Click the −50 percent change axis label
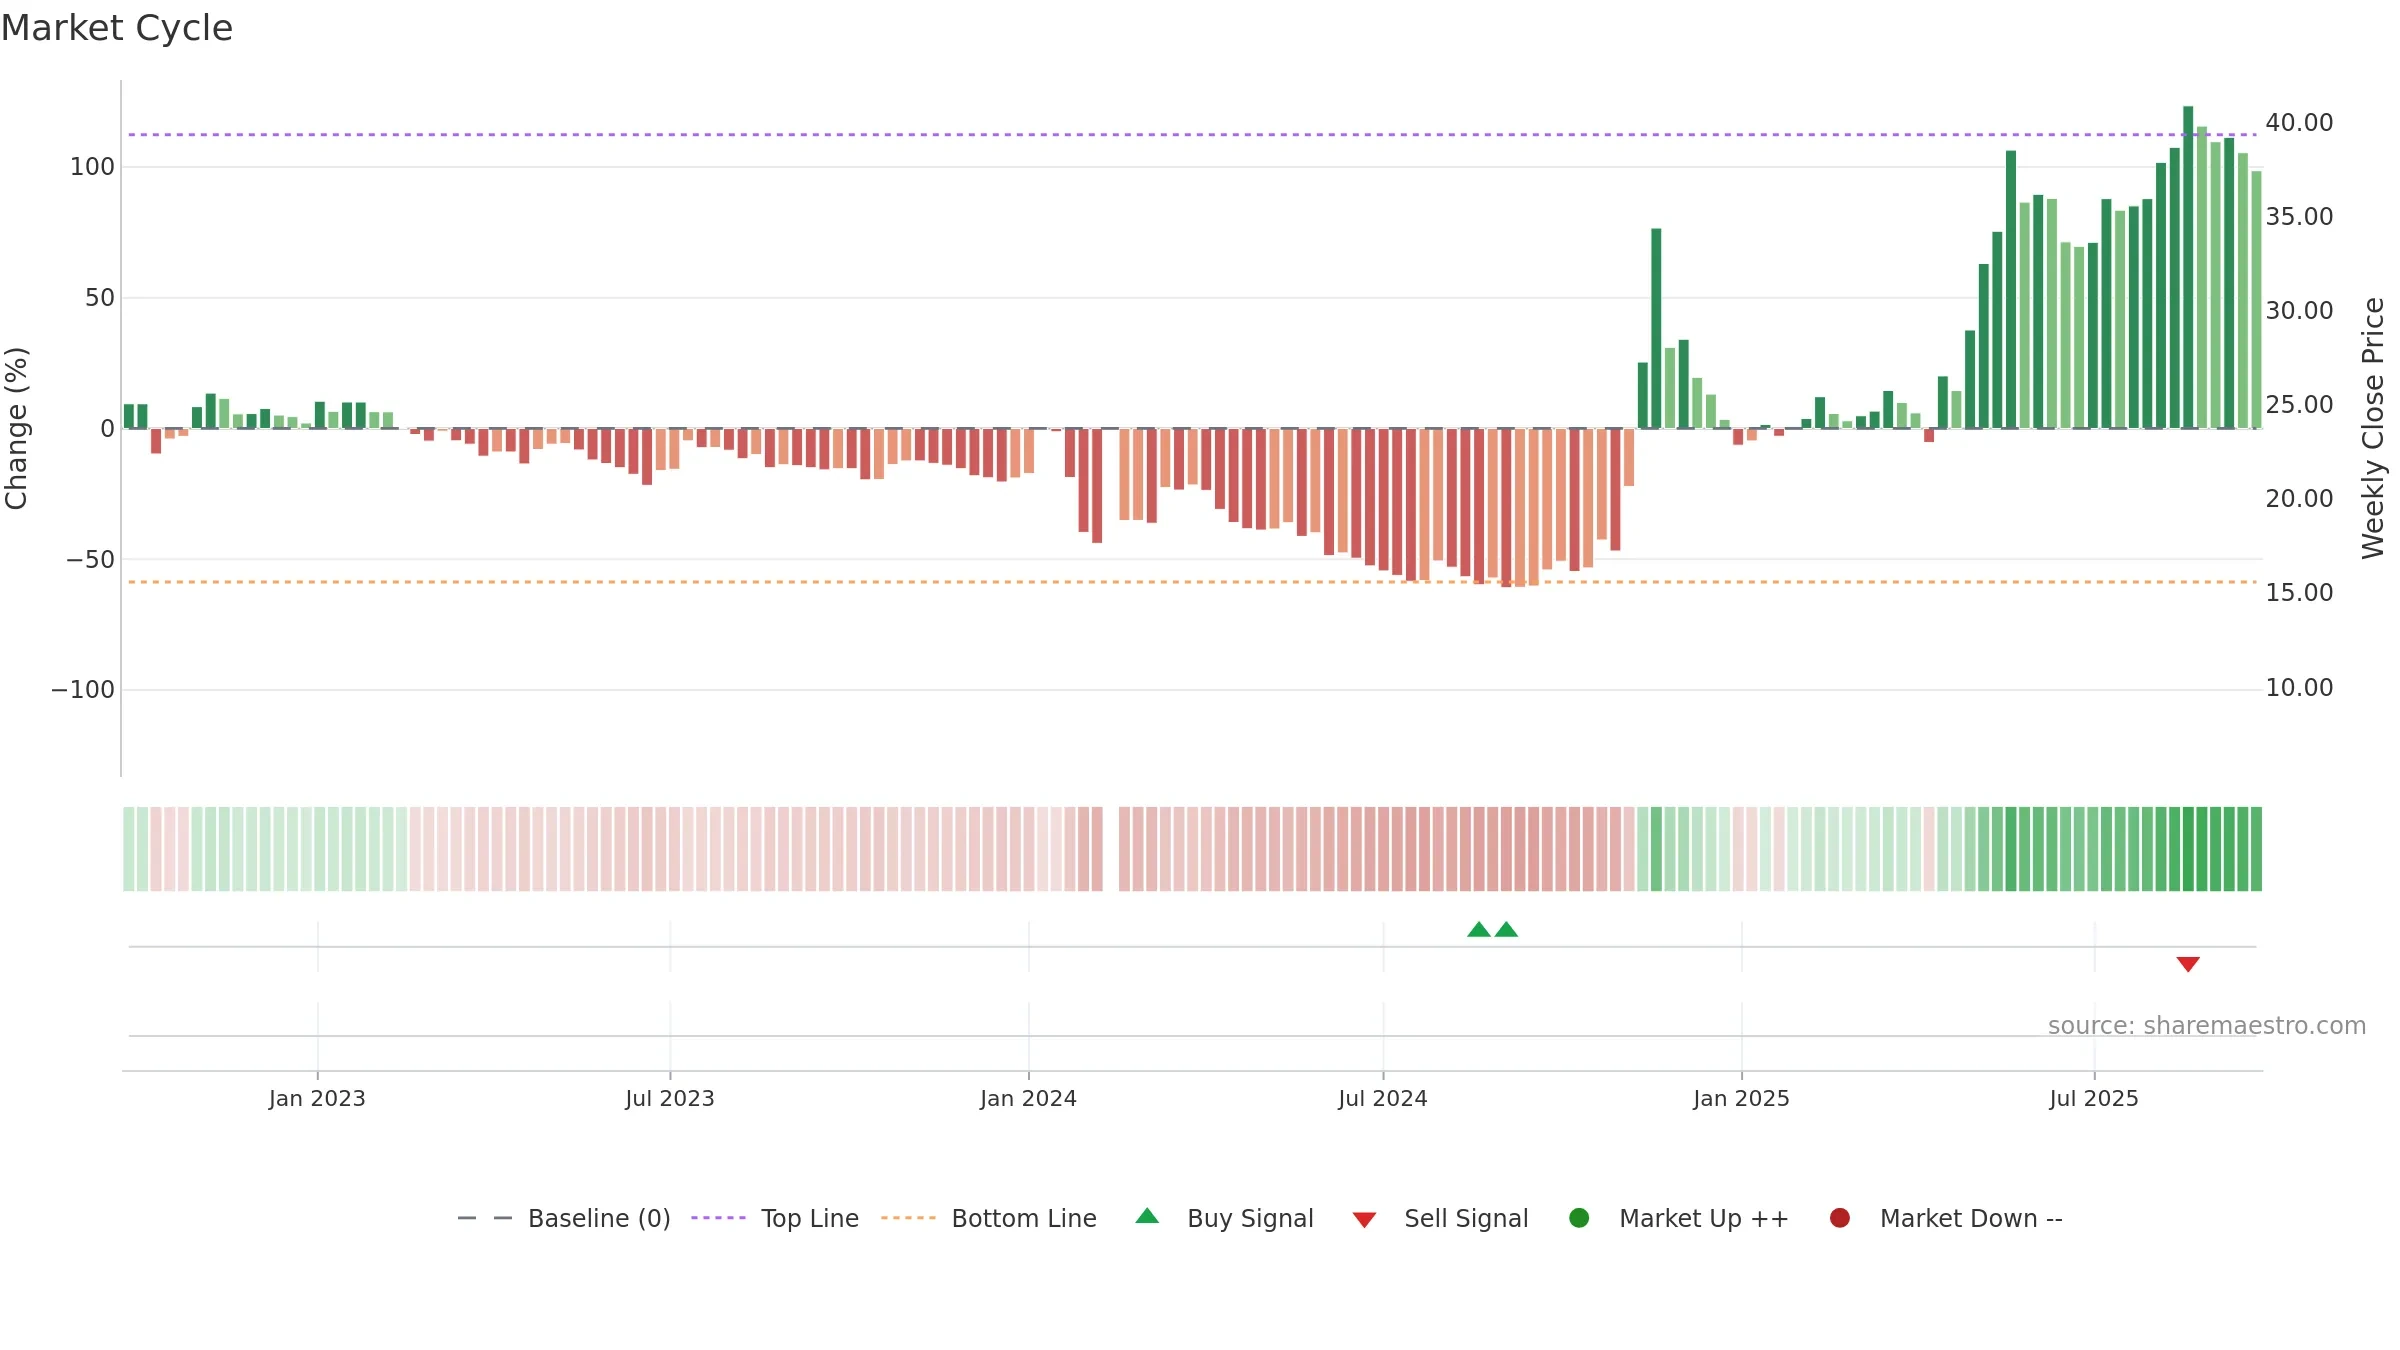The width and height of the screenshot is (2400, 1350). pyautogui.click(x=91, y=560)
